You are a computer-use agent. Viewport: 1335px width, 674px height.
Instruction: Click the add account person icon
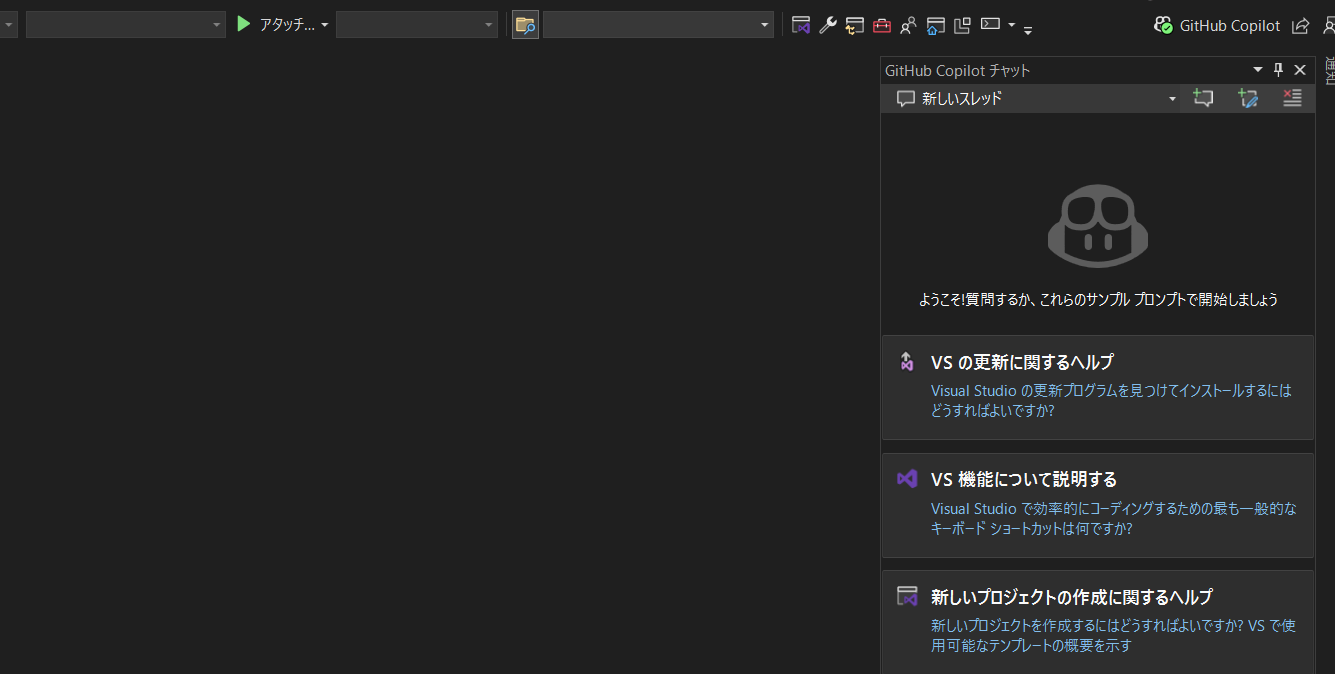click(908, 25)
